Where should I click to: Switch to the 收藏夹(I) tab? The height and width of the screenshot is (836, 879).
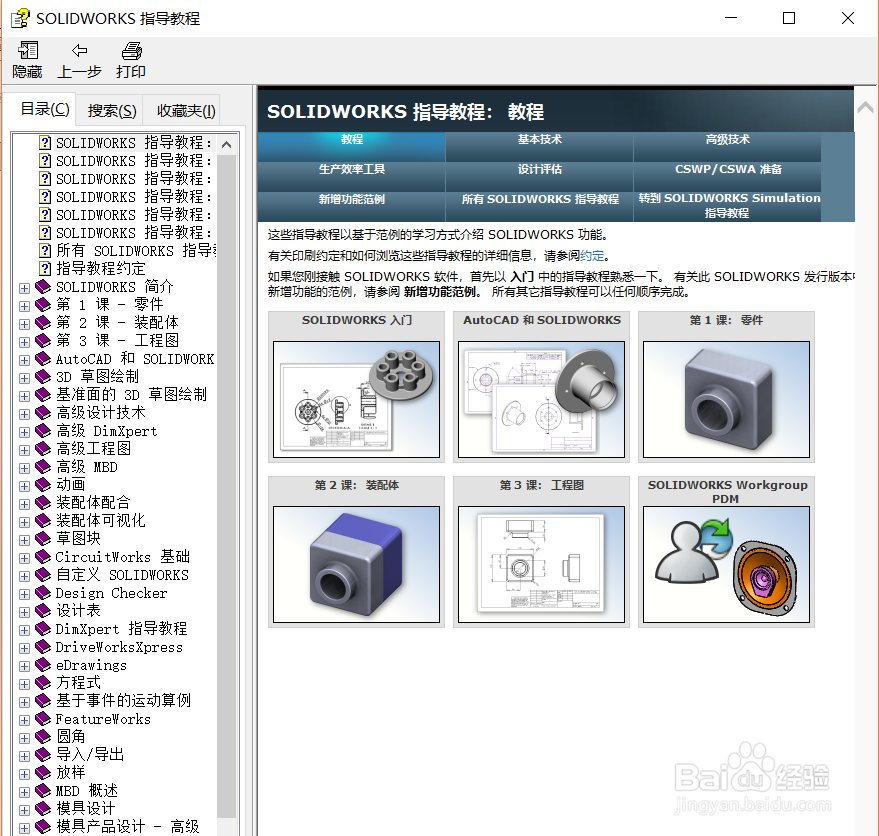(186, 110)
